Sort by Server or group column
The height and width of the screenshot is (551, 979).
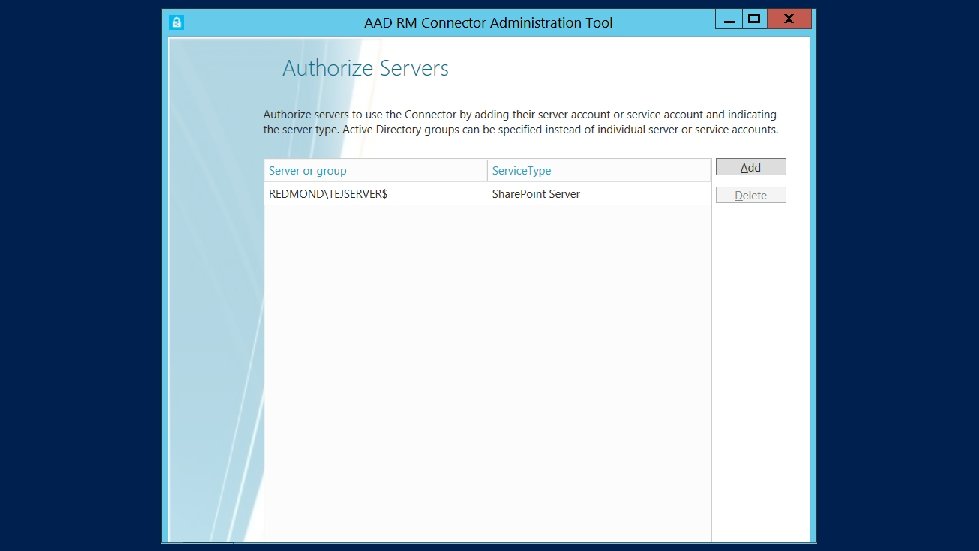376,170
